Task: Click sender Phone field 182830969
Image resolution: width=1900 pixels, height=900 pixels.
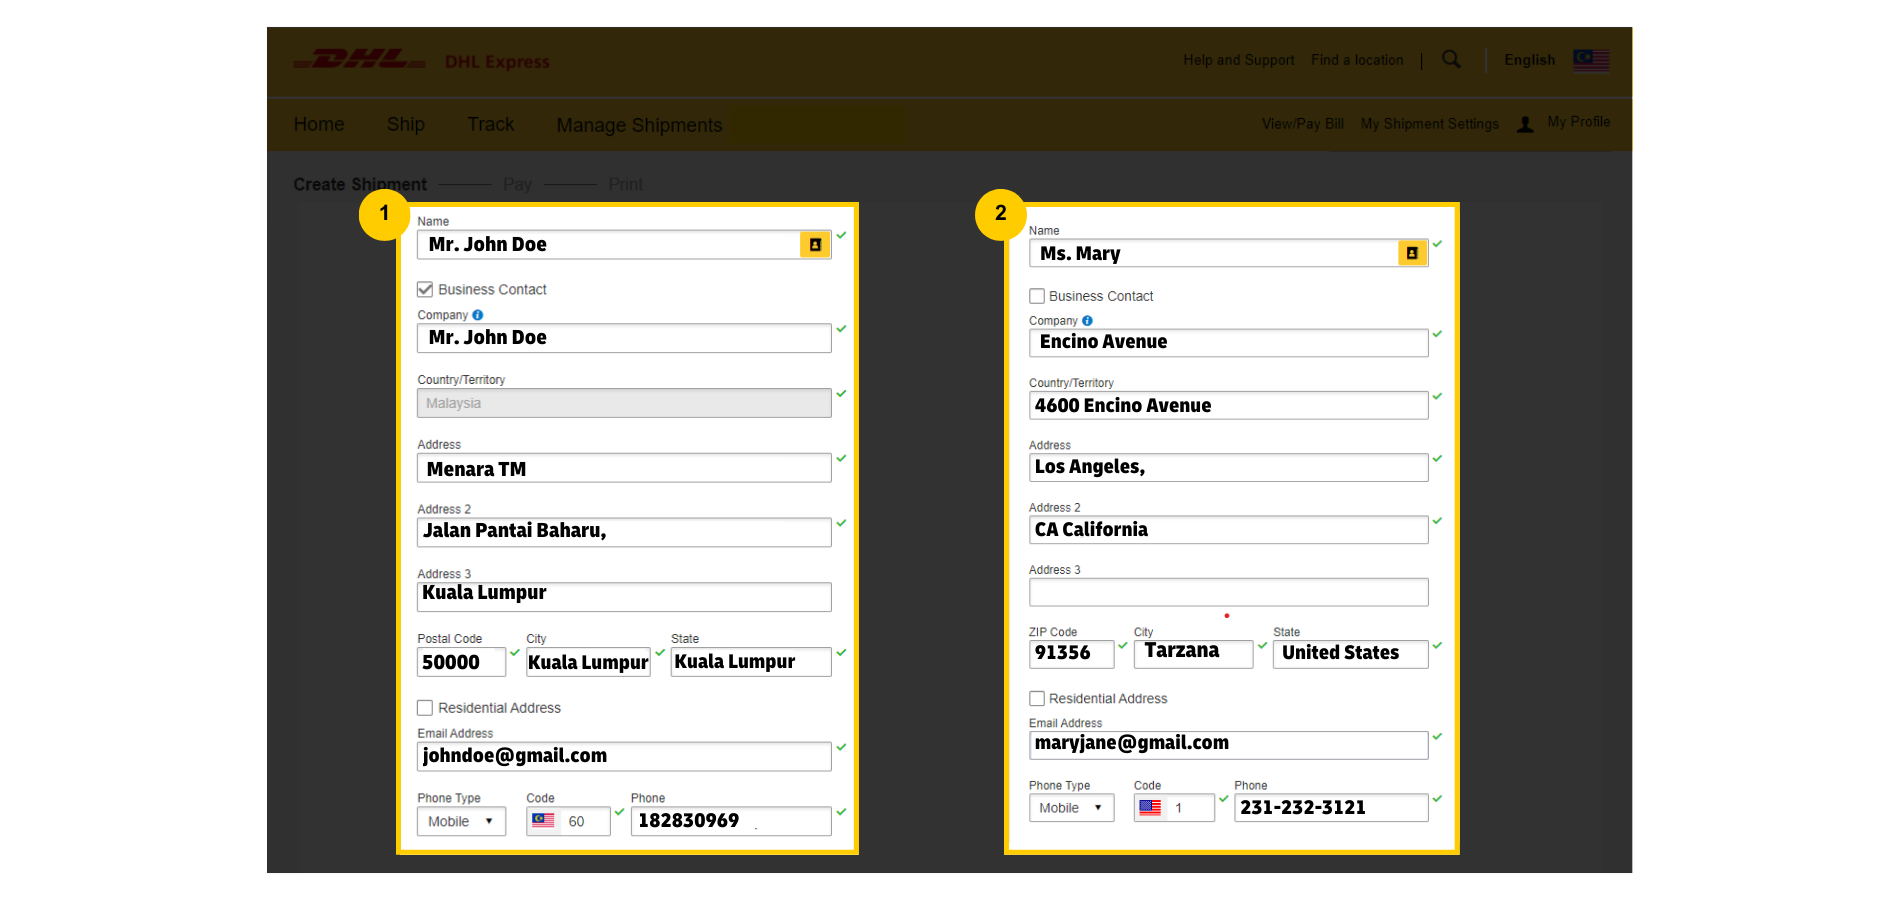Action: tap(731, 821)
